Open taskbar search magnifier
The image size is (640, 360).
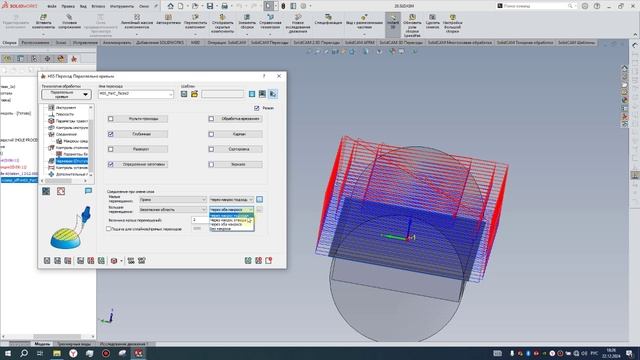pos(24,353)
